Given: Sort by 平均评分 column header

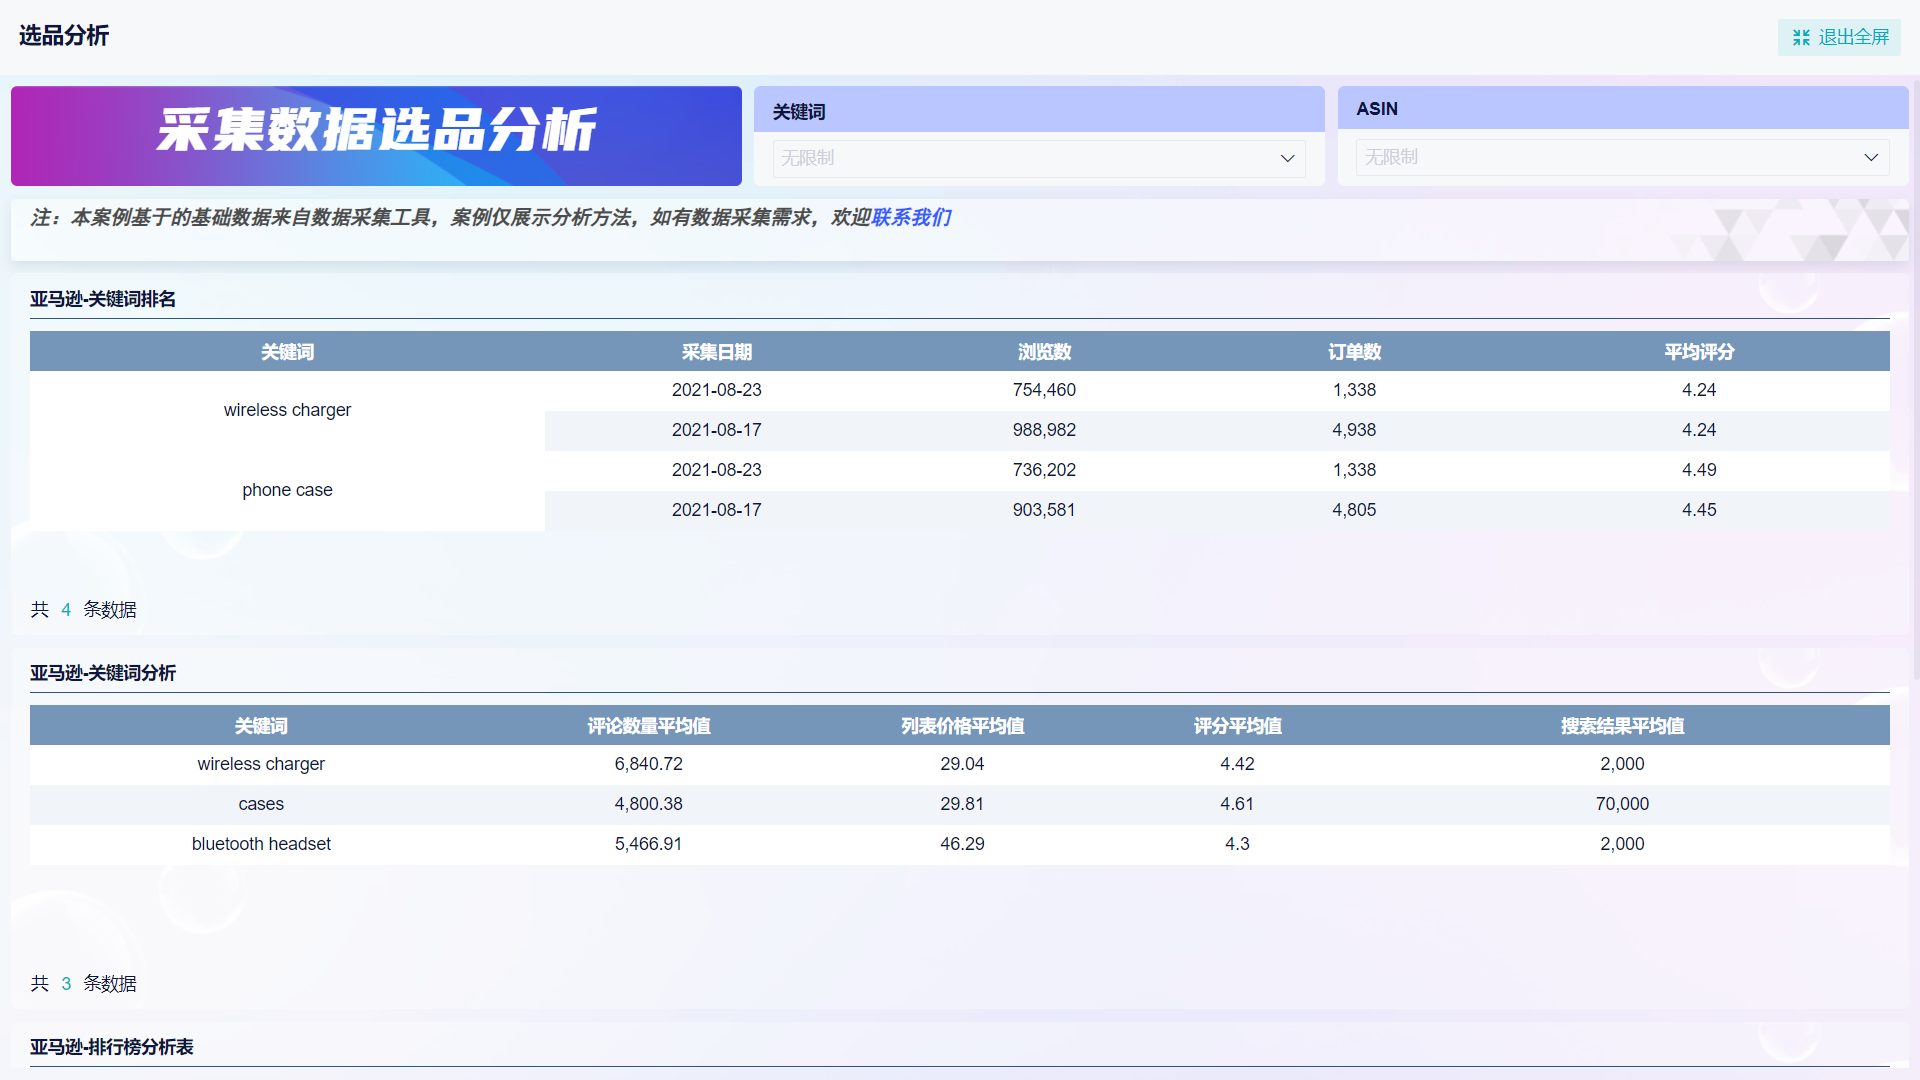Looking at the screenshot, I should click(1698, 352).
